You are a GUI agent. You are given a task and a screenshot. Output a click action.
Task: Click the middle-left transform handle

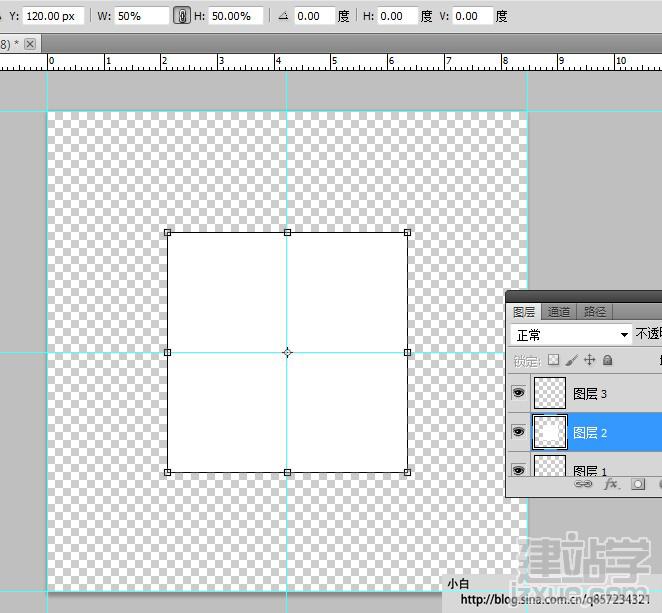(167, 353)
